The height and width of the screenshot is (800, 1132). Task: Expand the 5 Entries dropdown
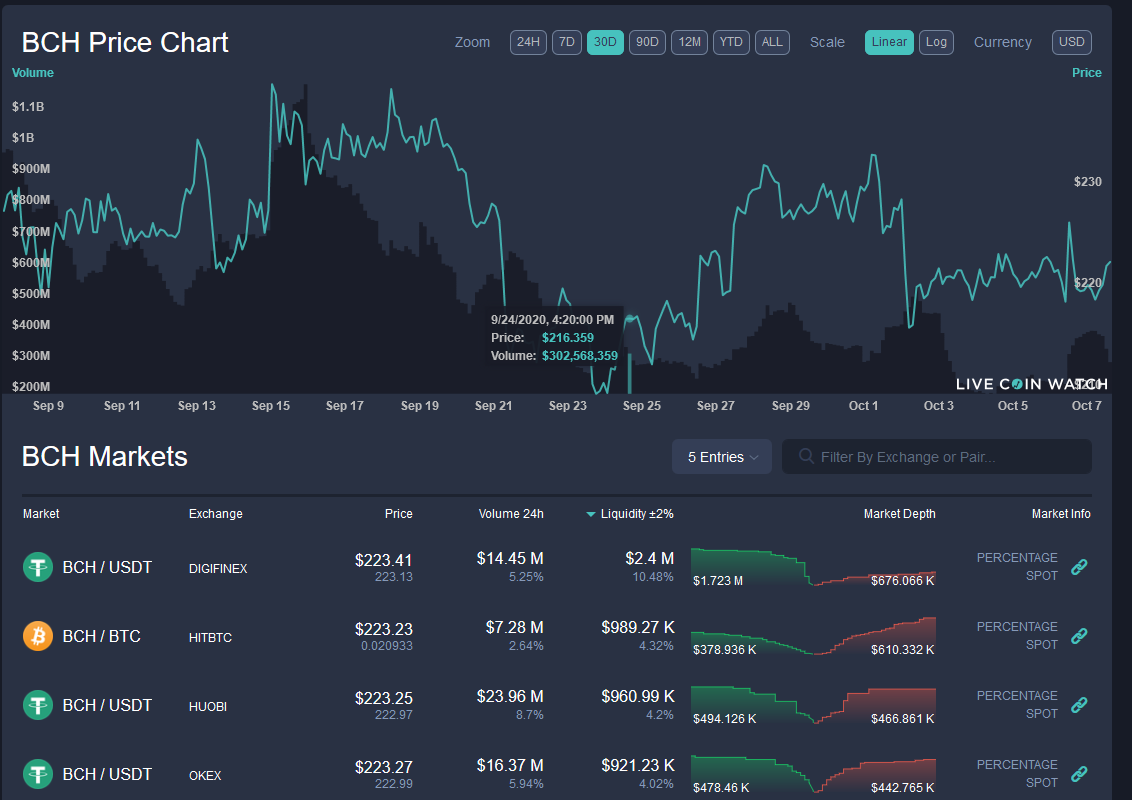(722, 457)
